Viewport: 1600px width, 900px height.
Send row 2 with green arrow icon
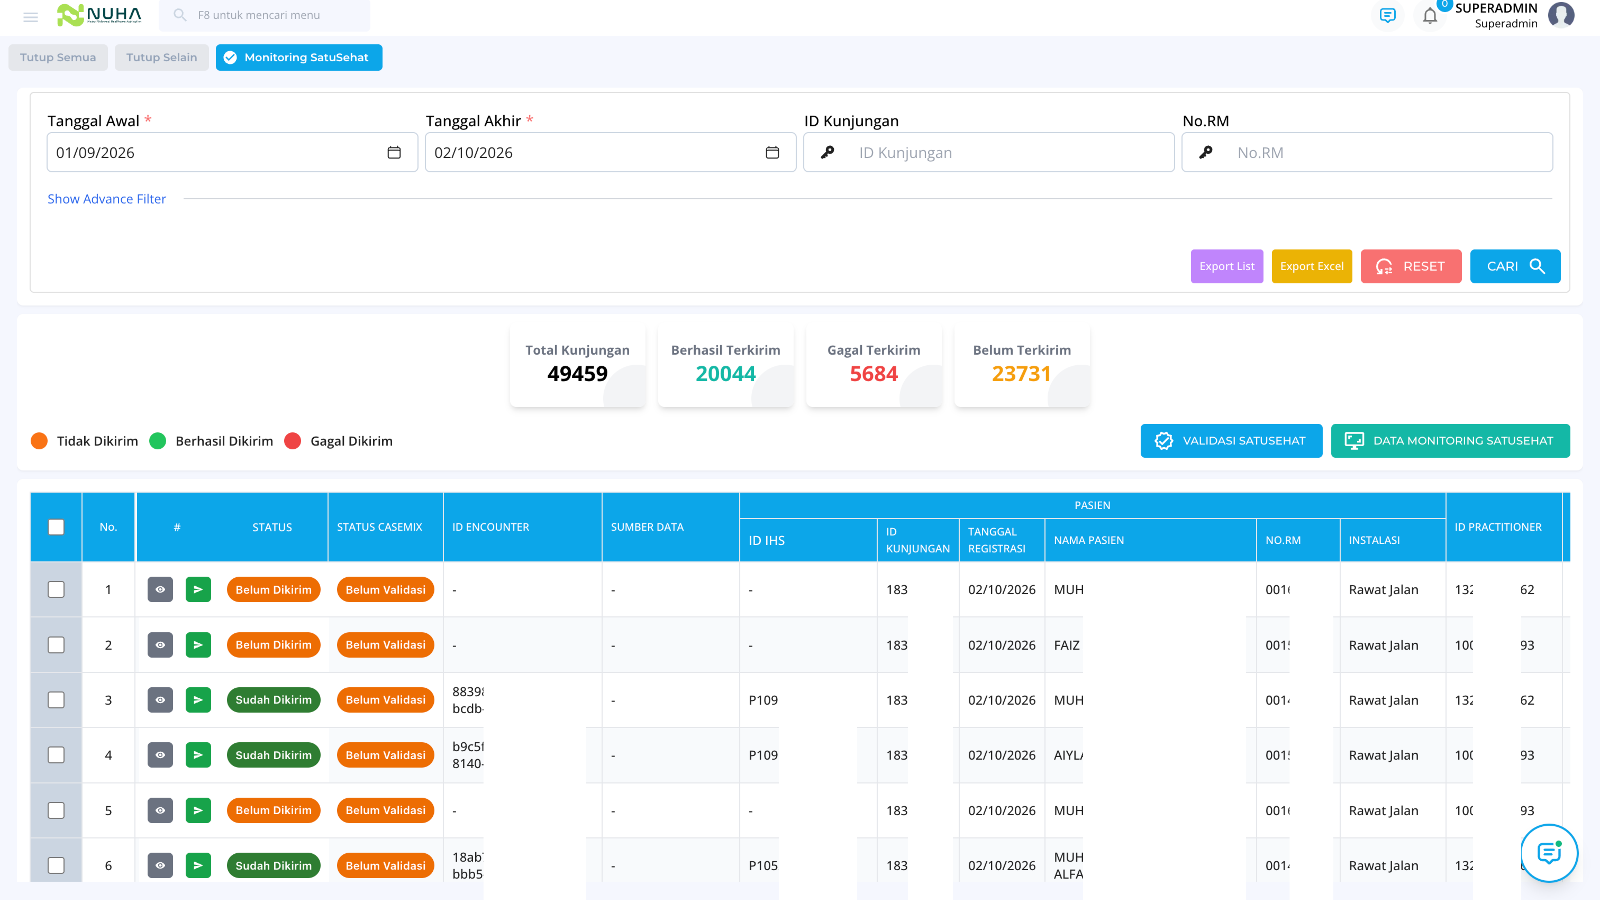198,645
